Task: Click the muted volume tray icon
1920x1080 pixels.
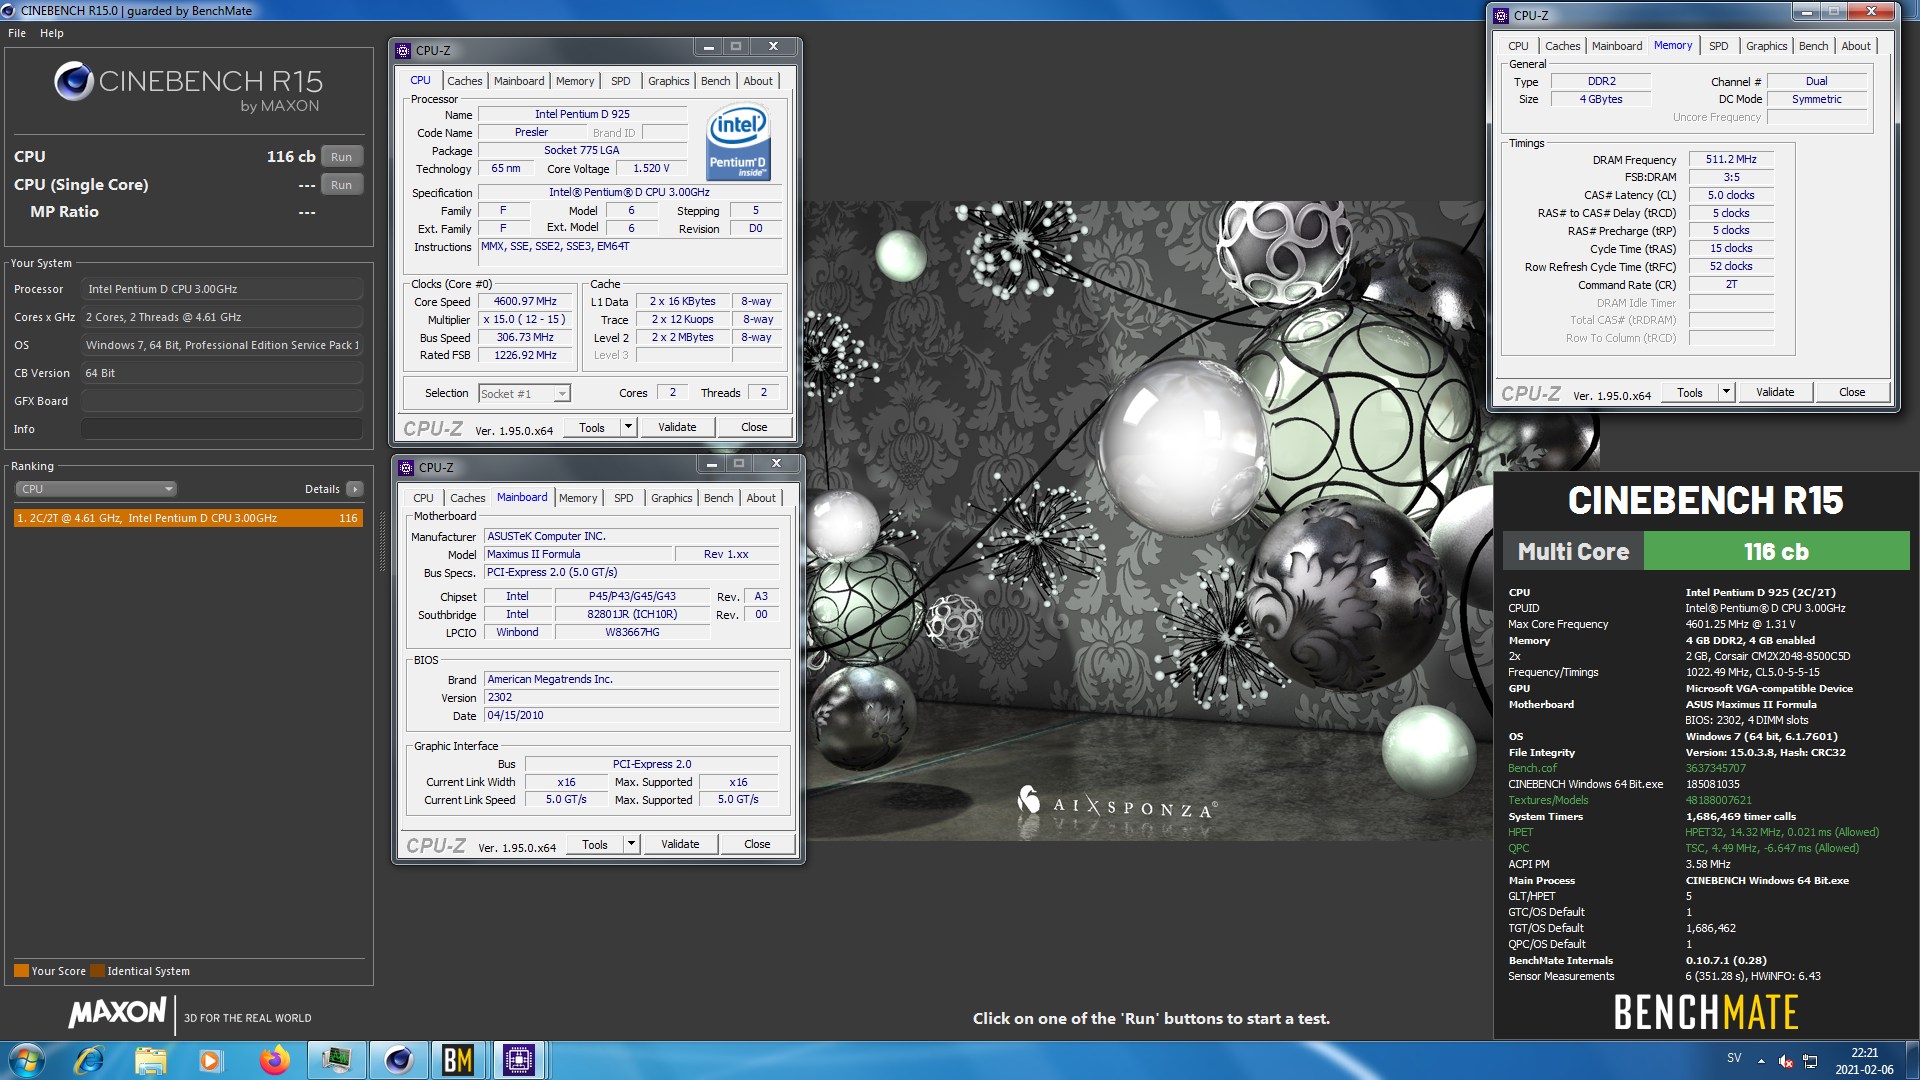Action: (1786, 1061)
